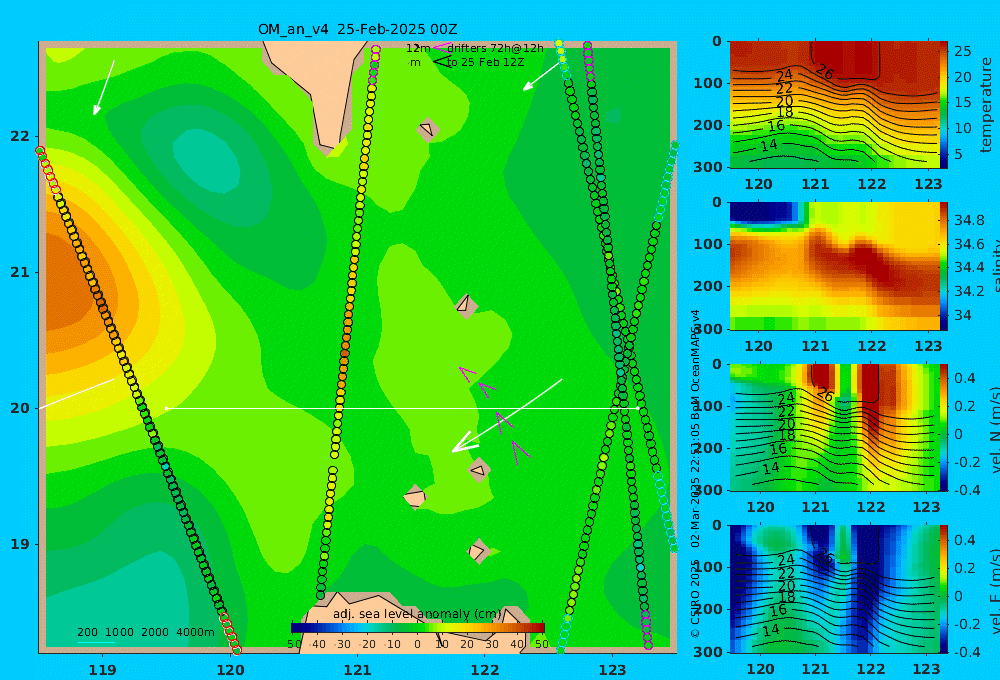
Task: Click the 'vel. N (m/s)' color bar
Action: tap(944, 427)
